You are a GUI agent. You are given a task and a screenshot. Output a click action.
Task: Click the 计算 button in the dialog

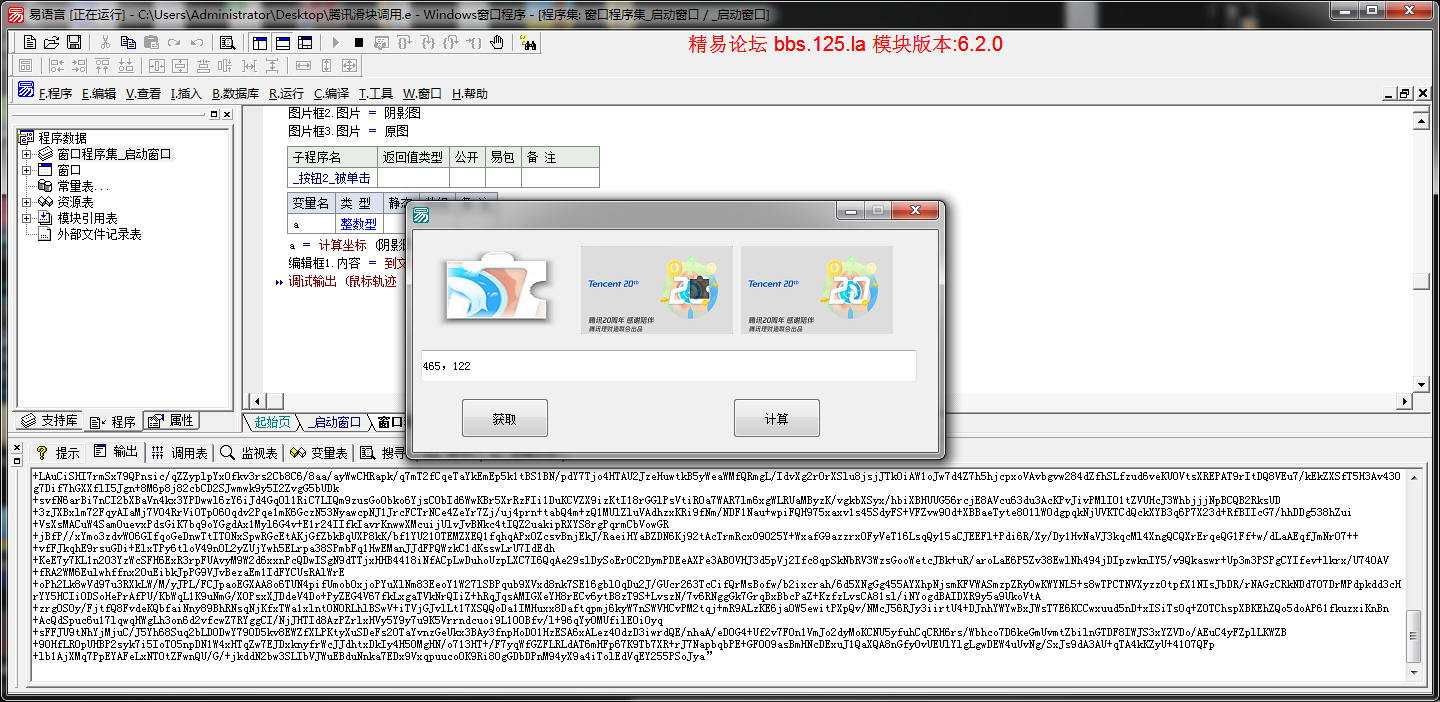777,419
